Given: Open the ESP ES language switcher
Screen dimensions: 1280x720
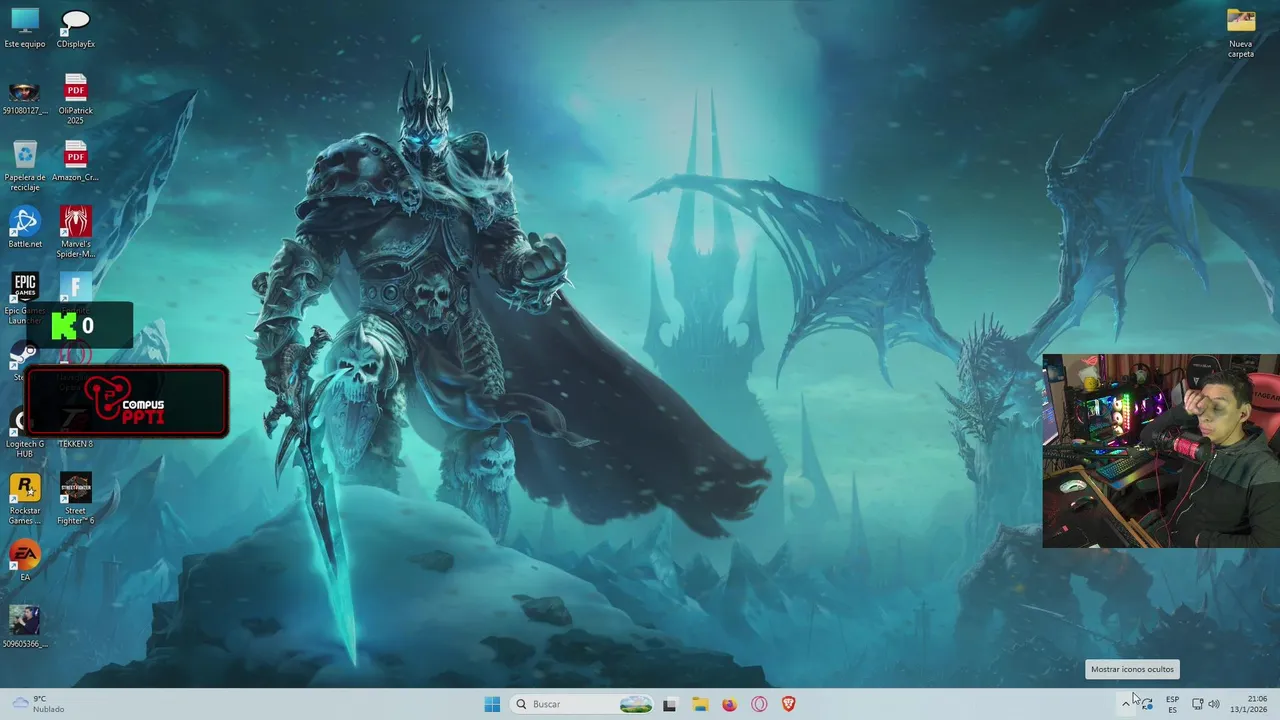Looking at the screenshot, I should 1172,704.
